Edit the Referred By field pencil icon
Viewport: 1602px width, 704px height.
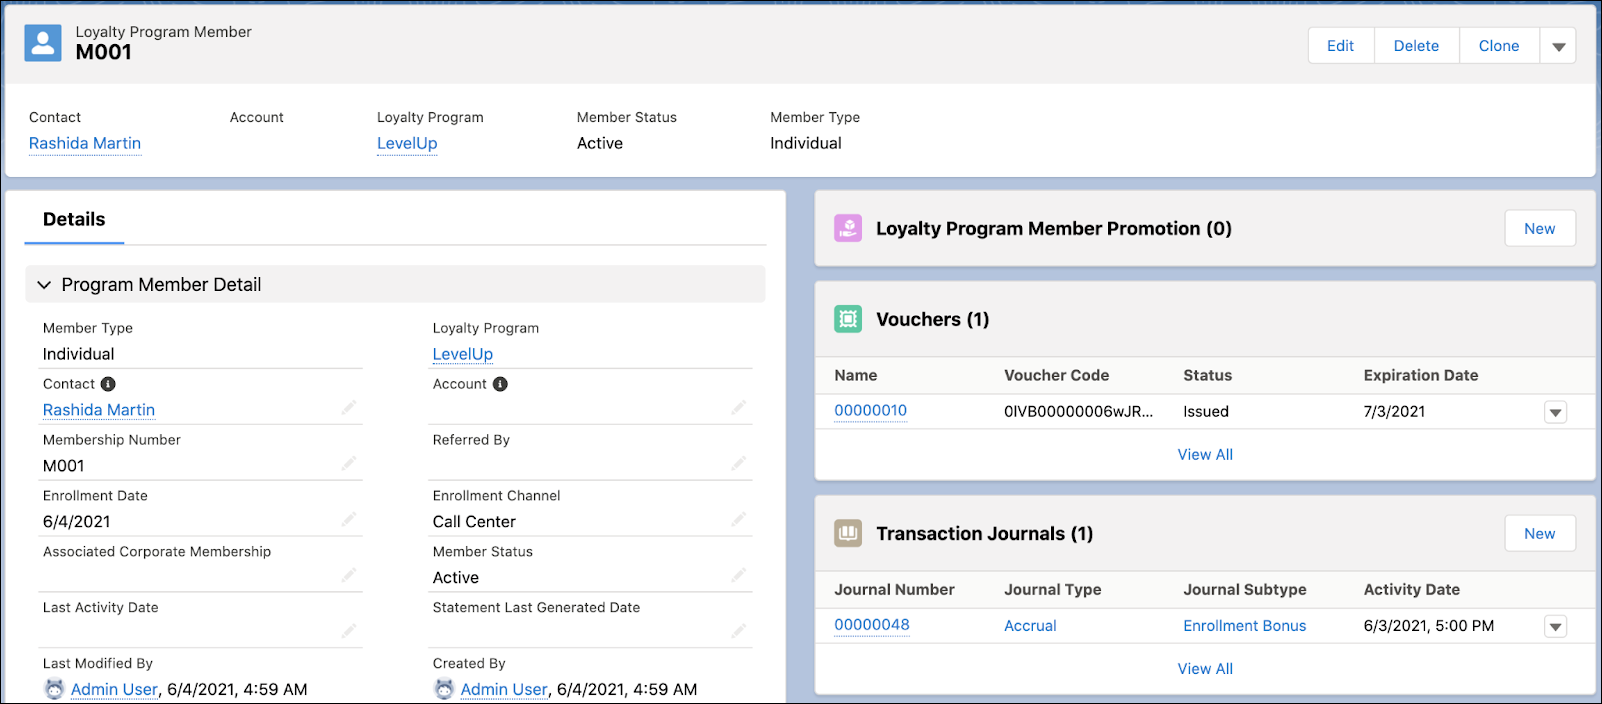pyautogui.click(x=738, y=464)
